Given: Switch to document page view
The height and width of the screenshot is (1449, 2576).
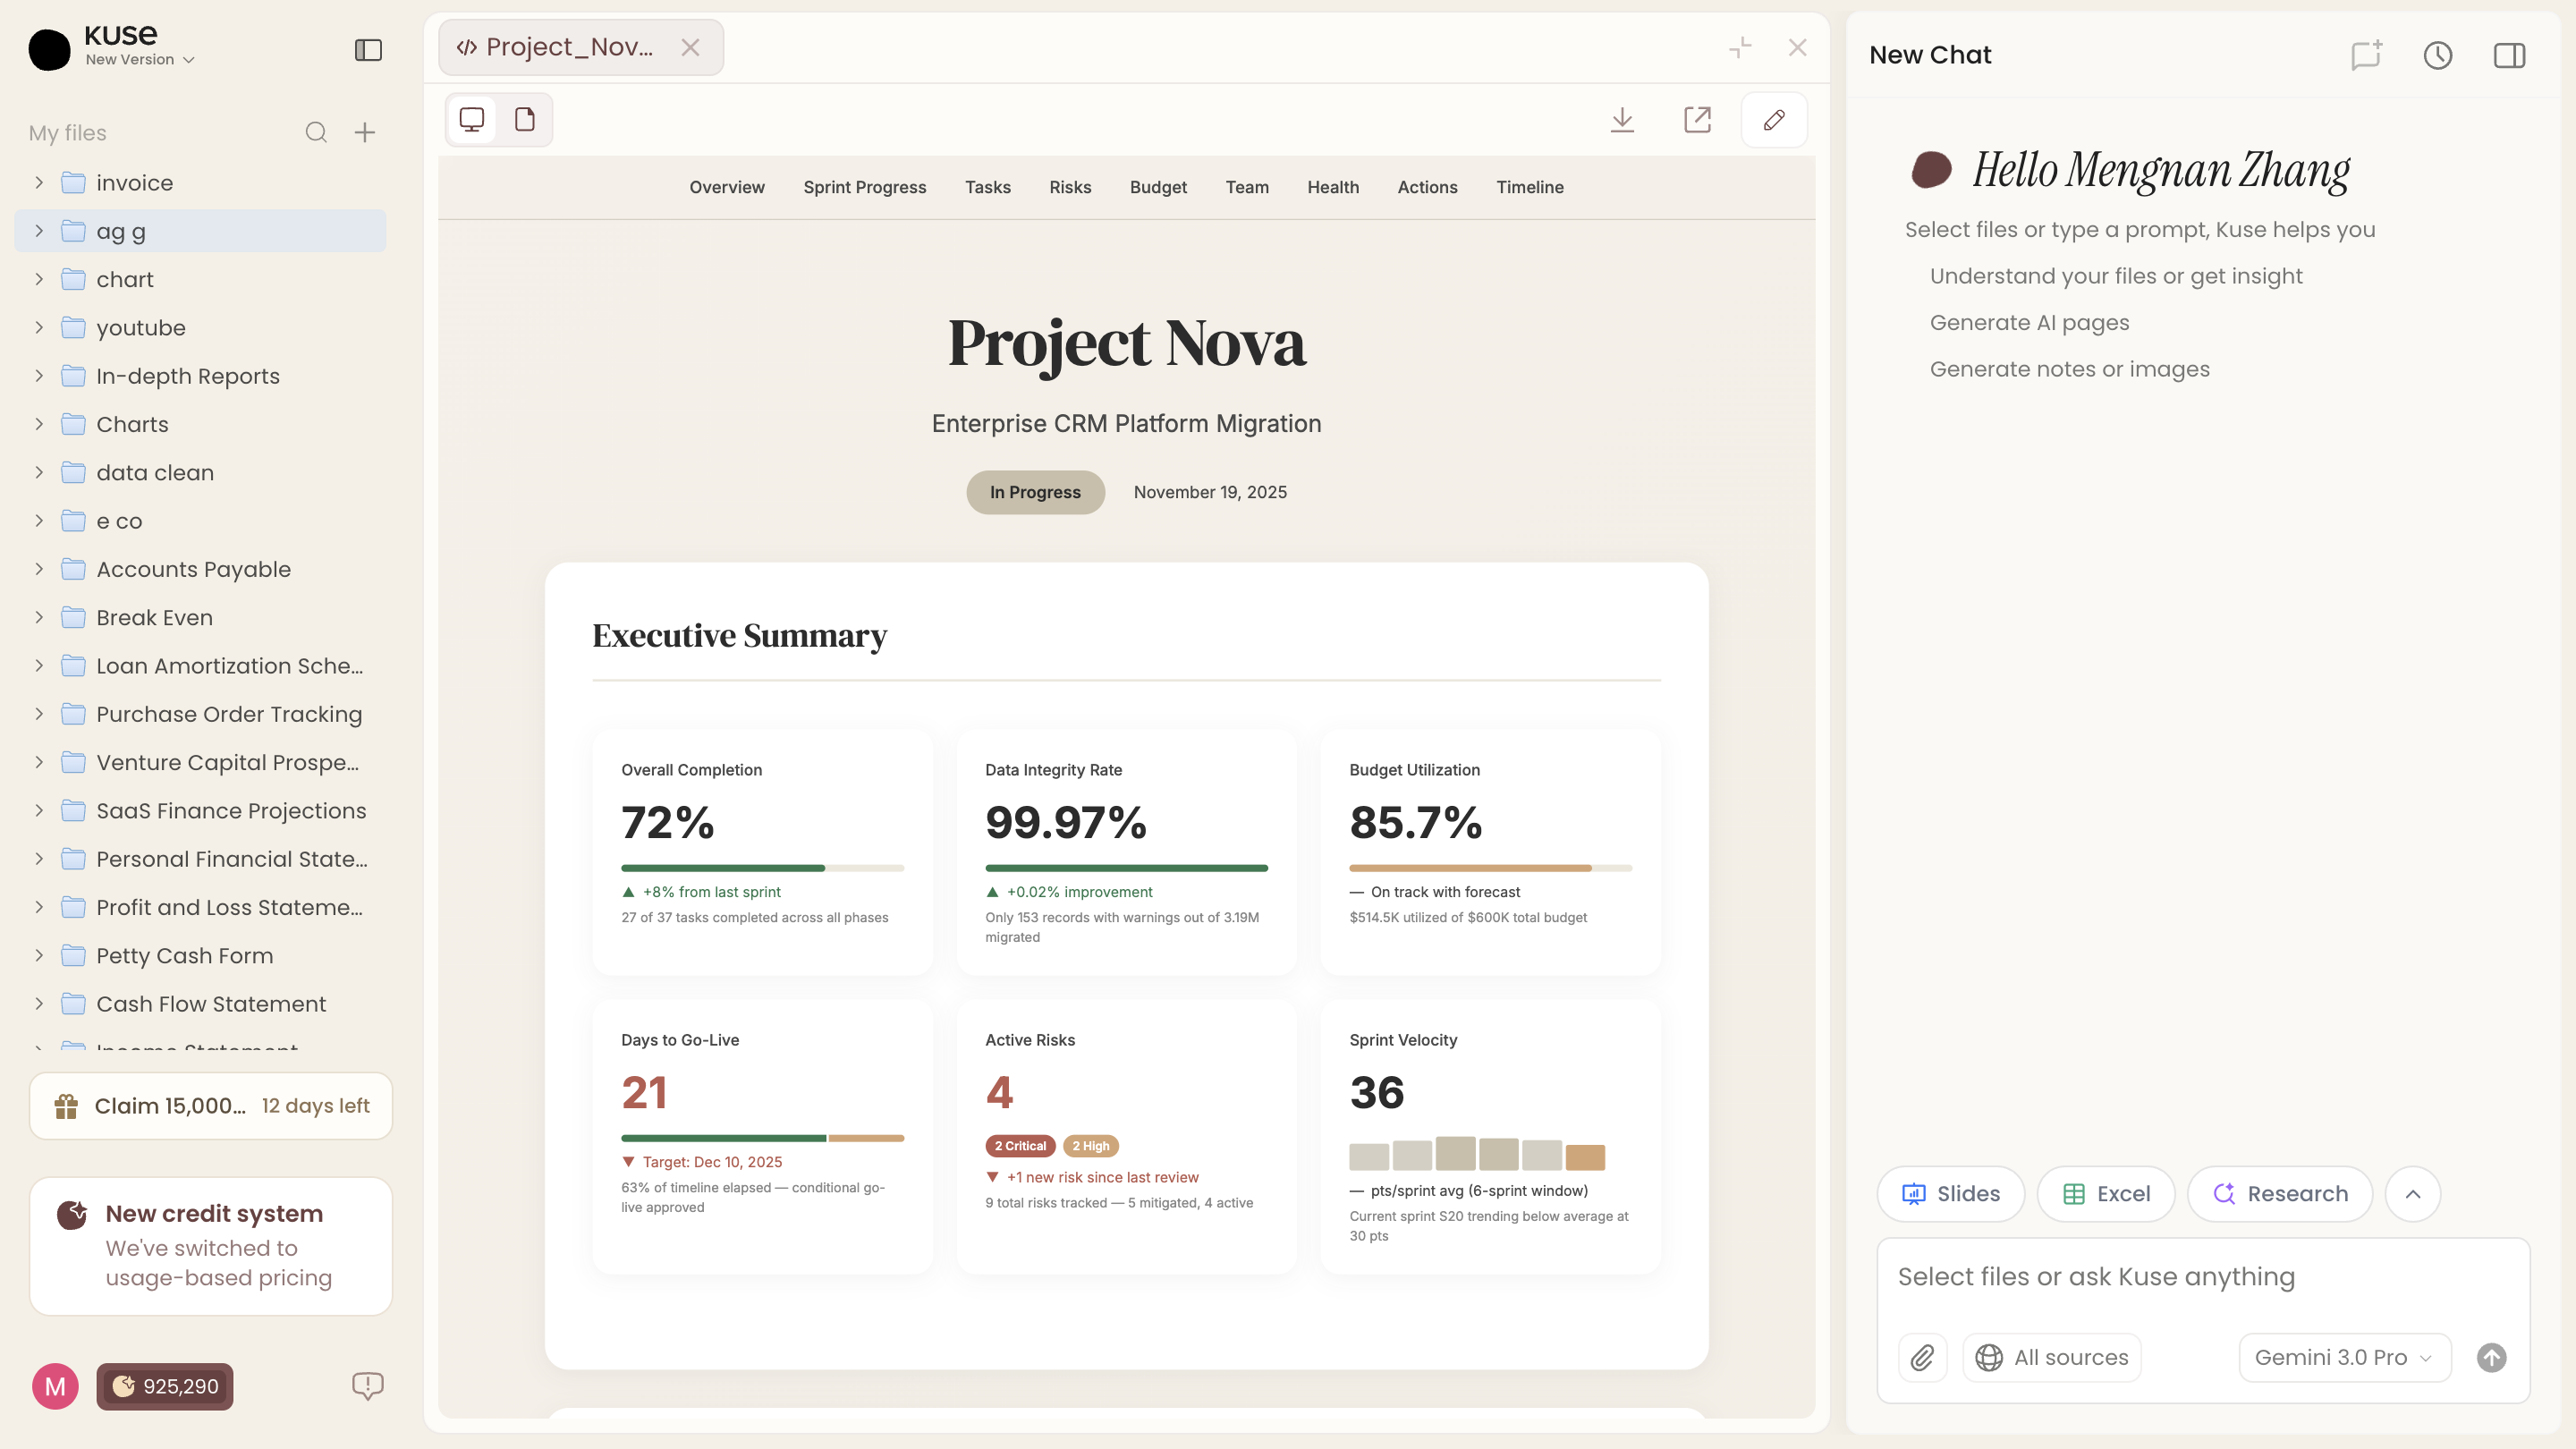Looking at the screenshot, I should 525,120.
